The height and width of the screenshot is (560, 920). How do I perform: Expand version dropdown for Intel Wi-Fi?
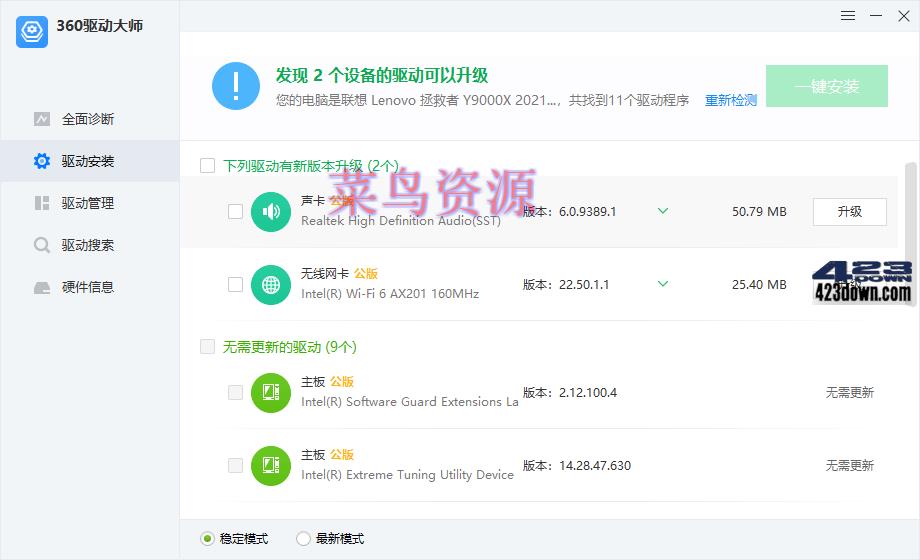coord(663,284)
